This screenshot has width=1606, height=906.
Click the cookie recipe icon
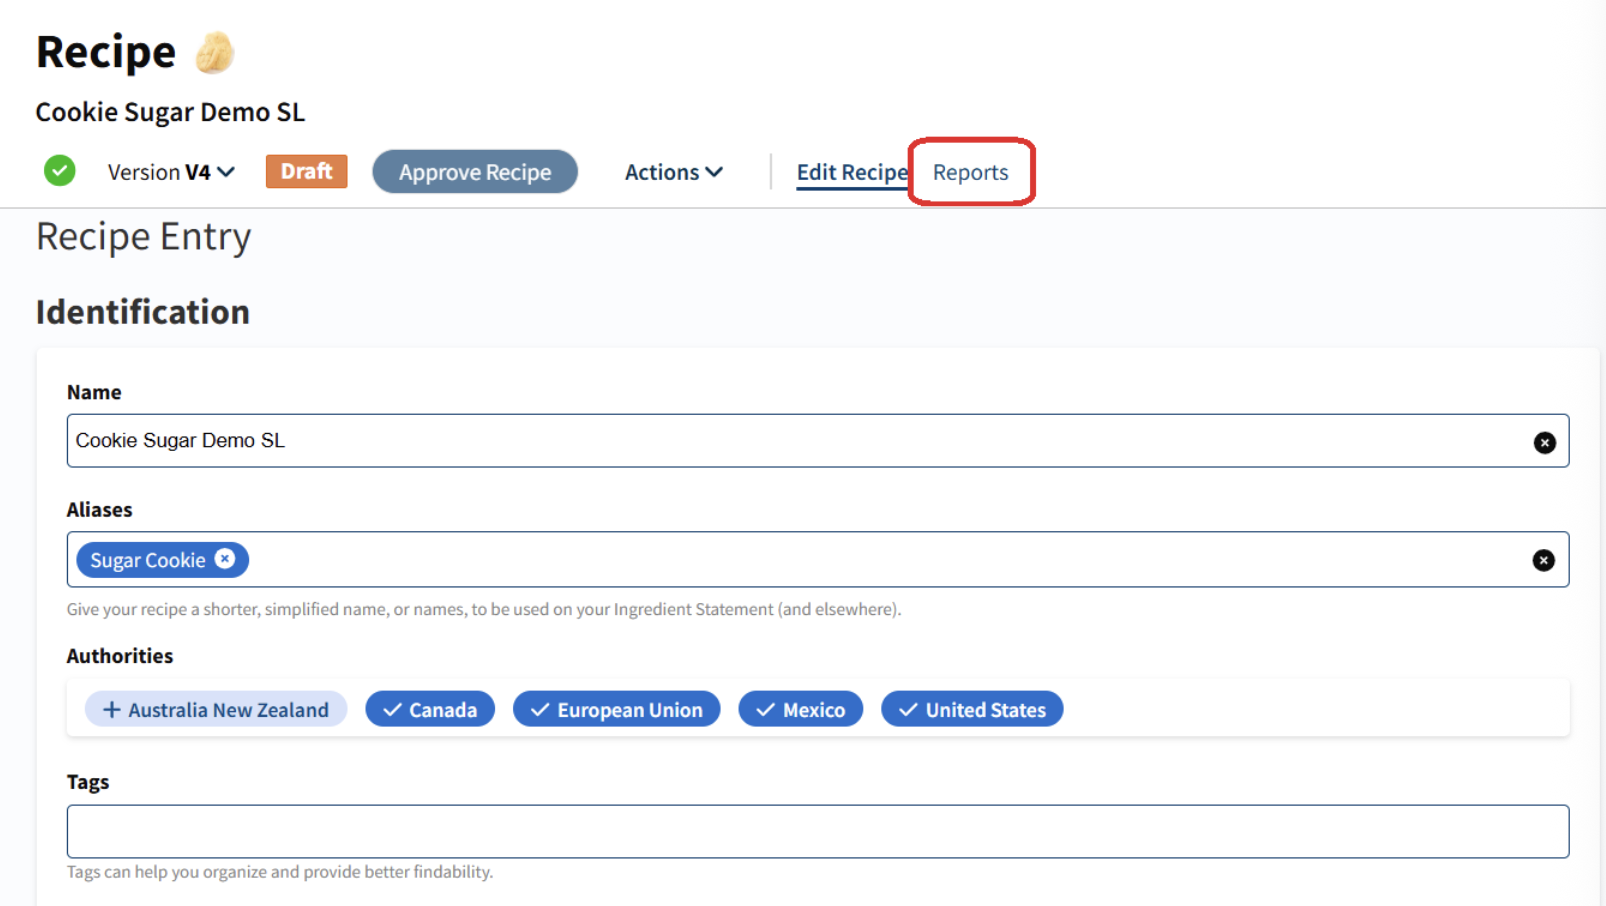pyautogui.click(x=214, y=53)
